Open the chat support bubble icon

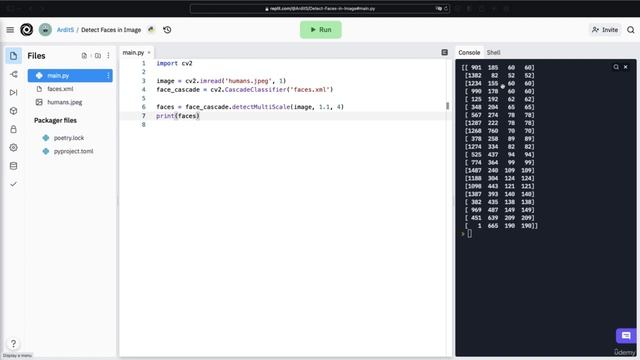point(626,336)
